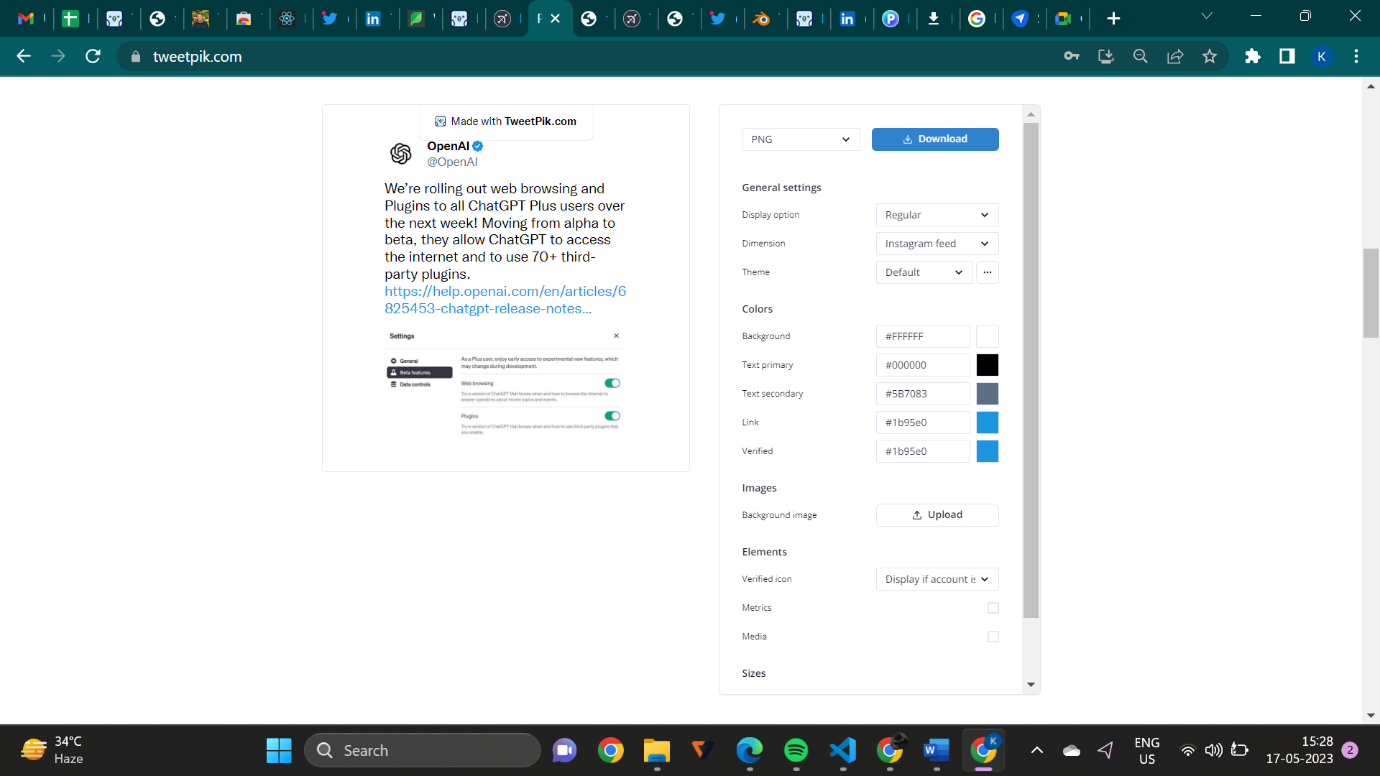This screenshot has width=1380, height=776.
Task: Share this page from the address bar
Action: (x=1175, y=57)
